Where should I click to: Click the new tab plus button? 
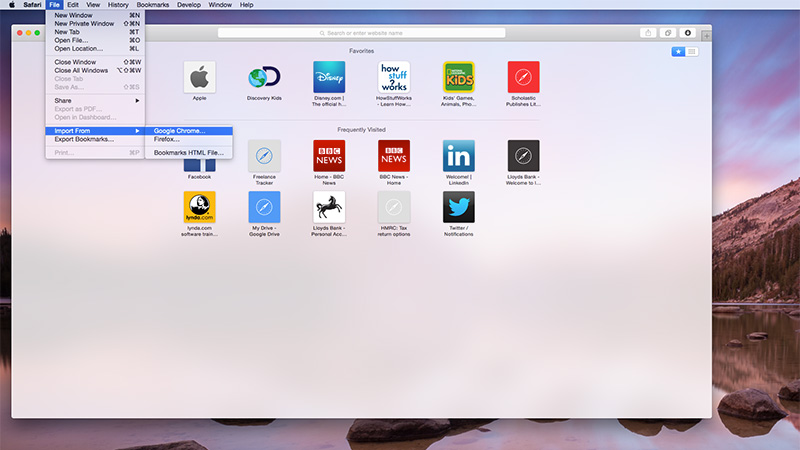[706, 36]
